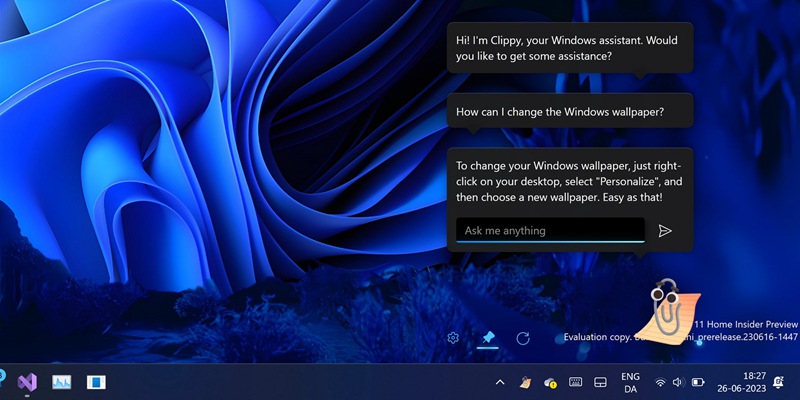This screenshot has height=400, width=800.
Task: Send the message using the paper-plane icon
Action: [664, 231]
